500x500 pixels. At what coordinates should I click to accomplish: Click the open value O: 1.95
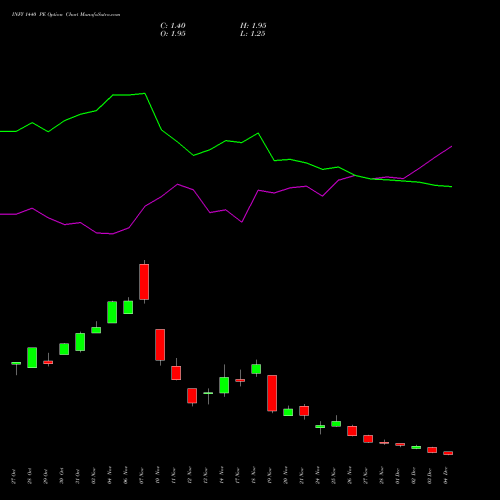(173, 34)
